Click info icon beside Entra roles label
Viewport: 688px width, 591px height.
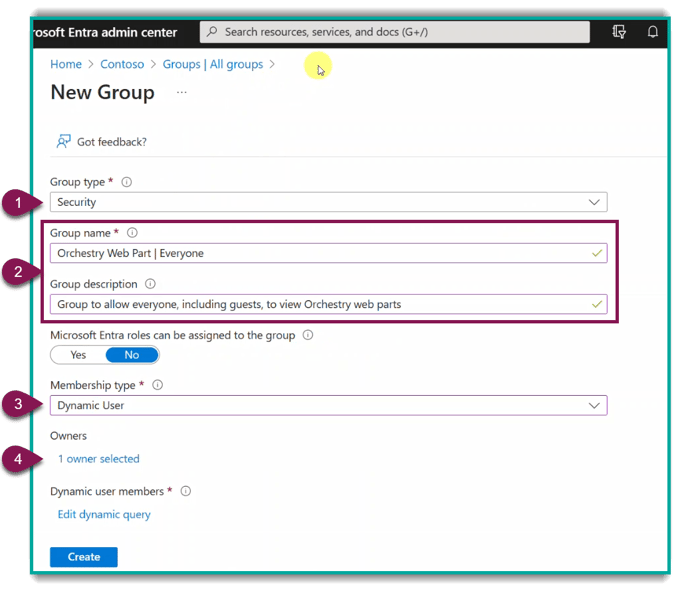click(x=308, y=335)
